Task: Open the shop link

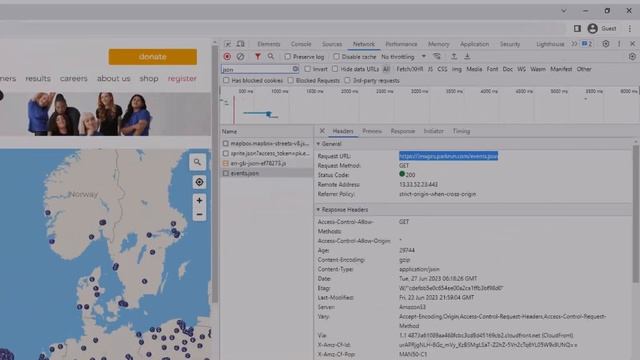Action: pos(149,78)
